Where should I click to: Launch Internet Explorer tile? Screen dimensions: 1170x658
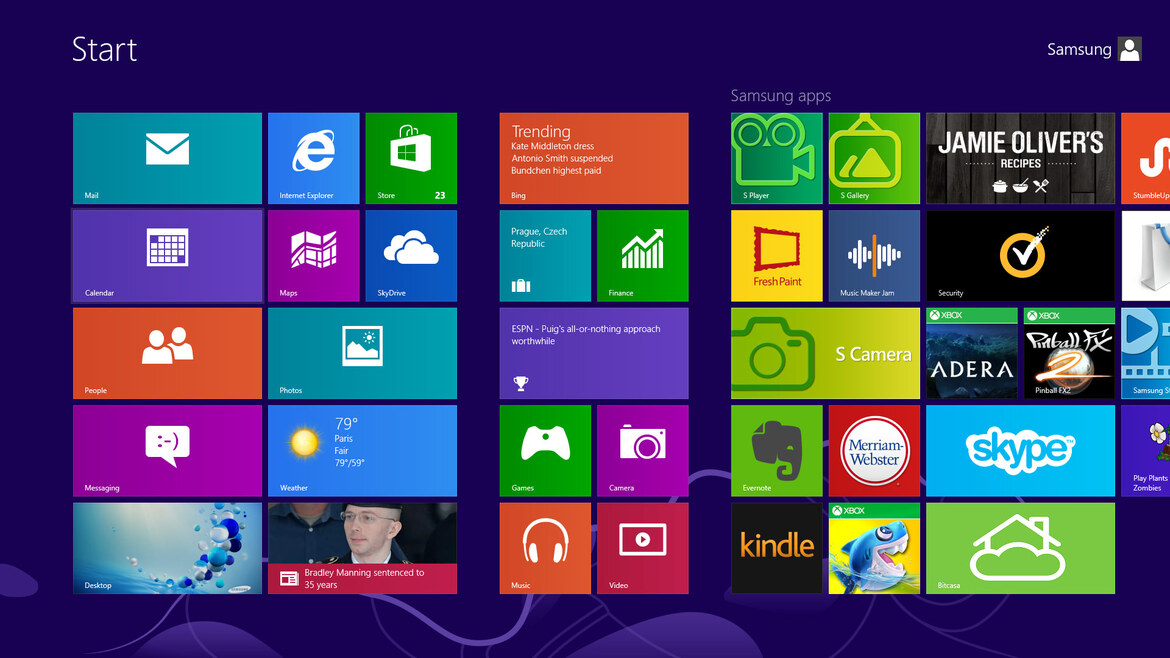click(313, 158)
